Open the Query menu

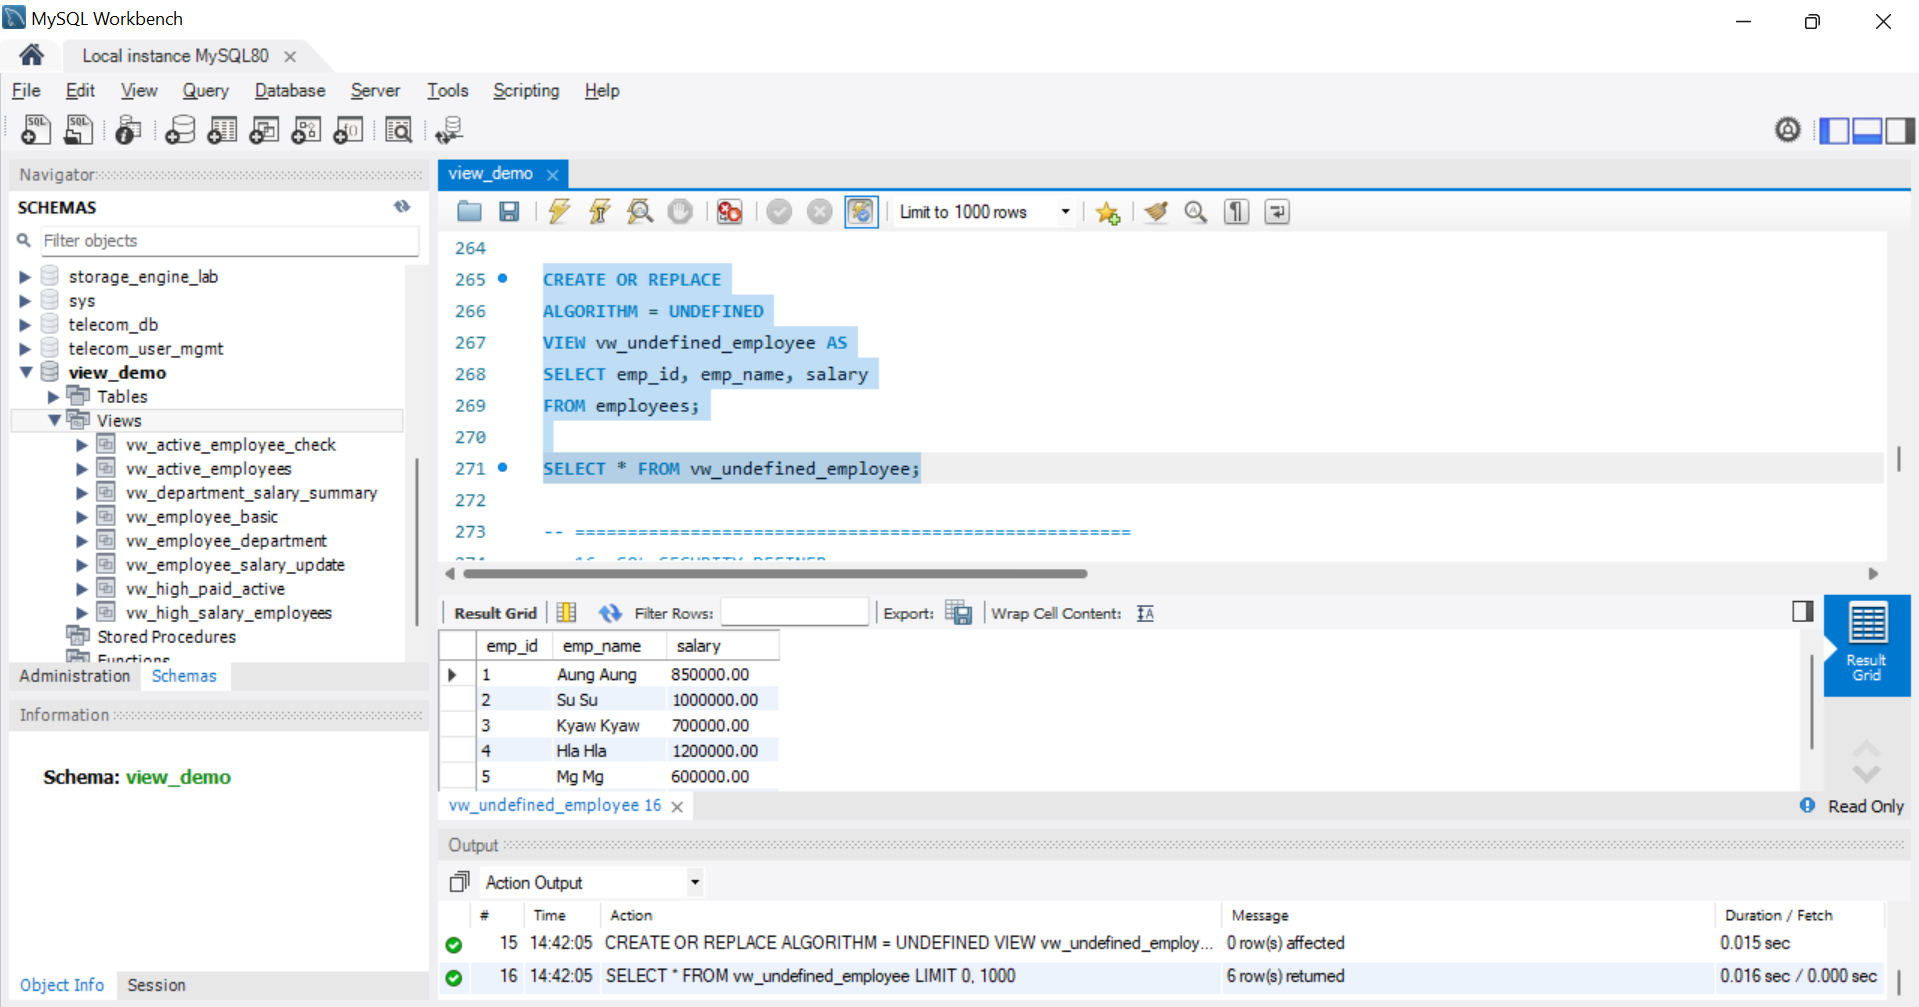205,90
